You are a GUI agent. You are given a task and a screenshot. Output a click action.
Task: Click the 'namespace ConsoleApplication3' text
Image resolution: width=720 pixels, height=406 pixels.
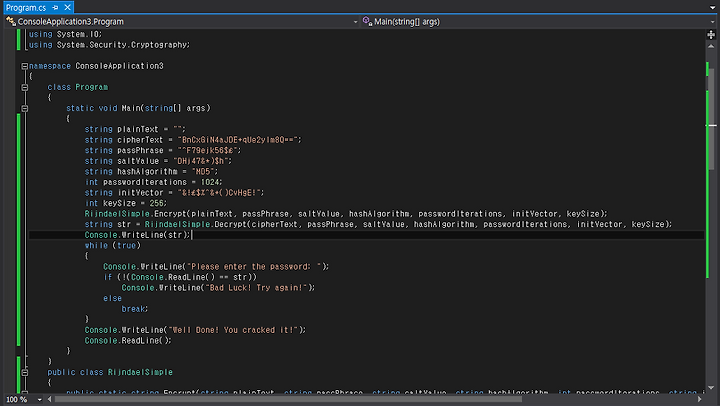[96, 66]
